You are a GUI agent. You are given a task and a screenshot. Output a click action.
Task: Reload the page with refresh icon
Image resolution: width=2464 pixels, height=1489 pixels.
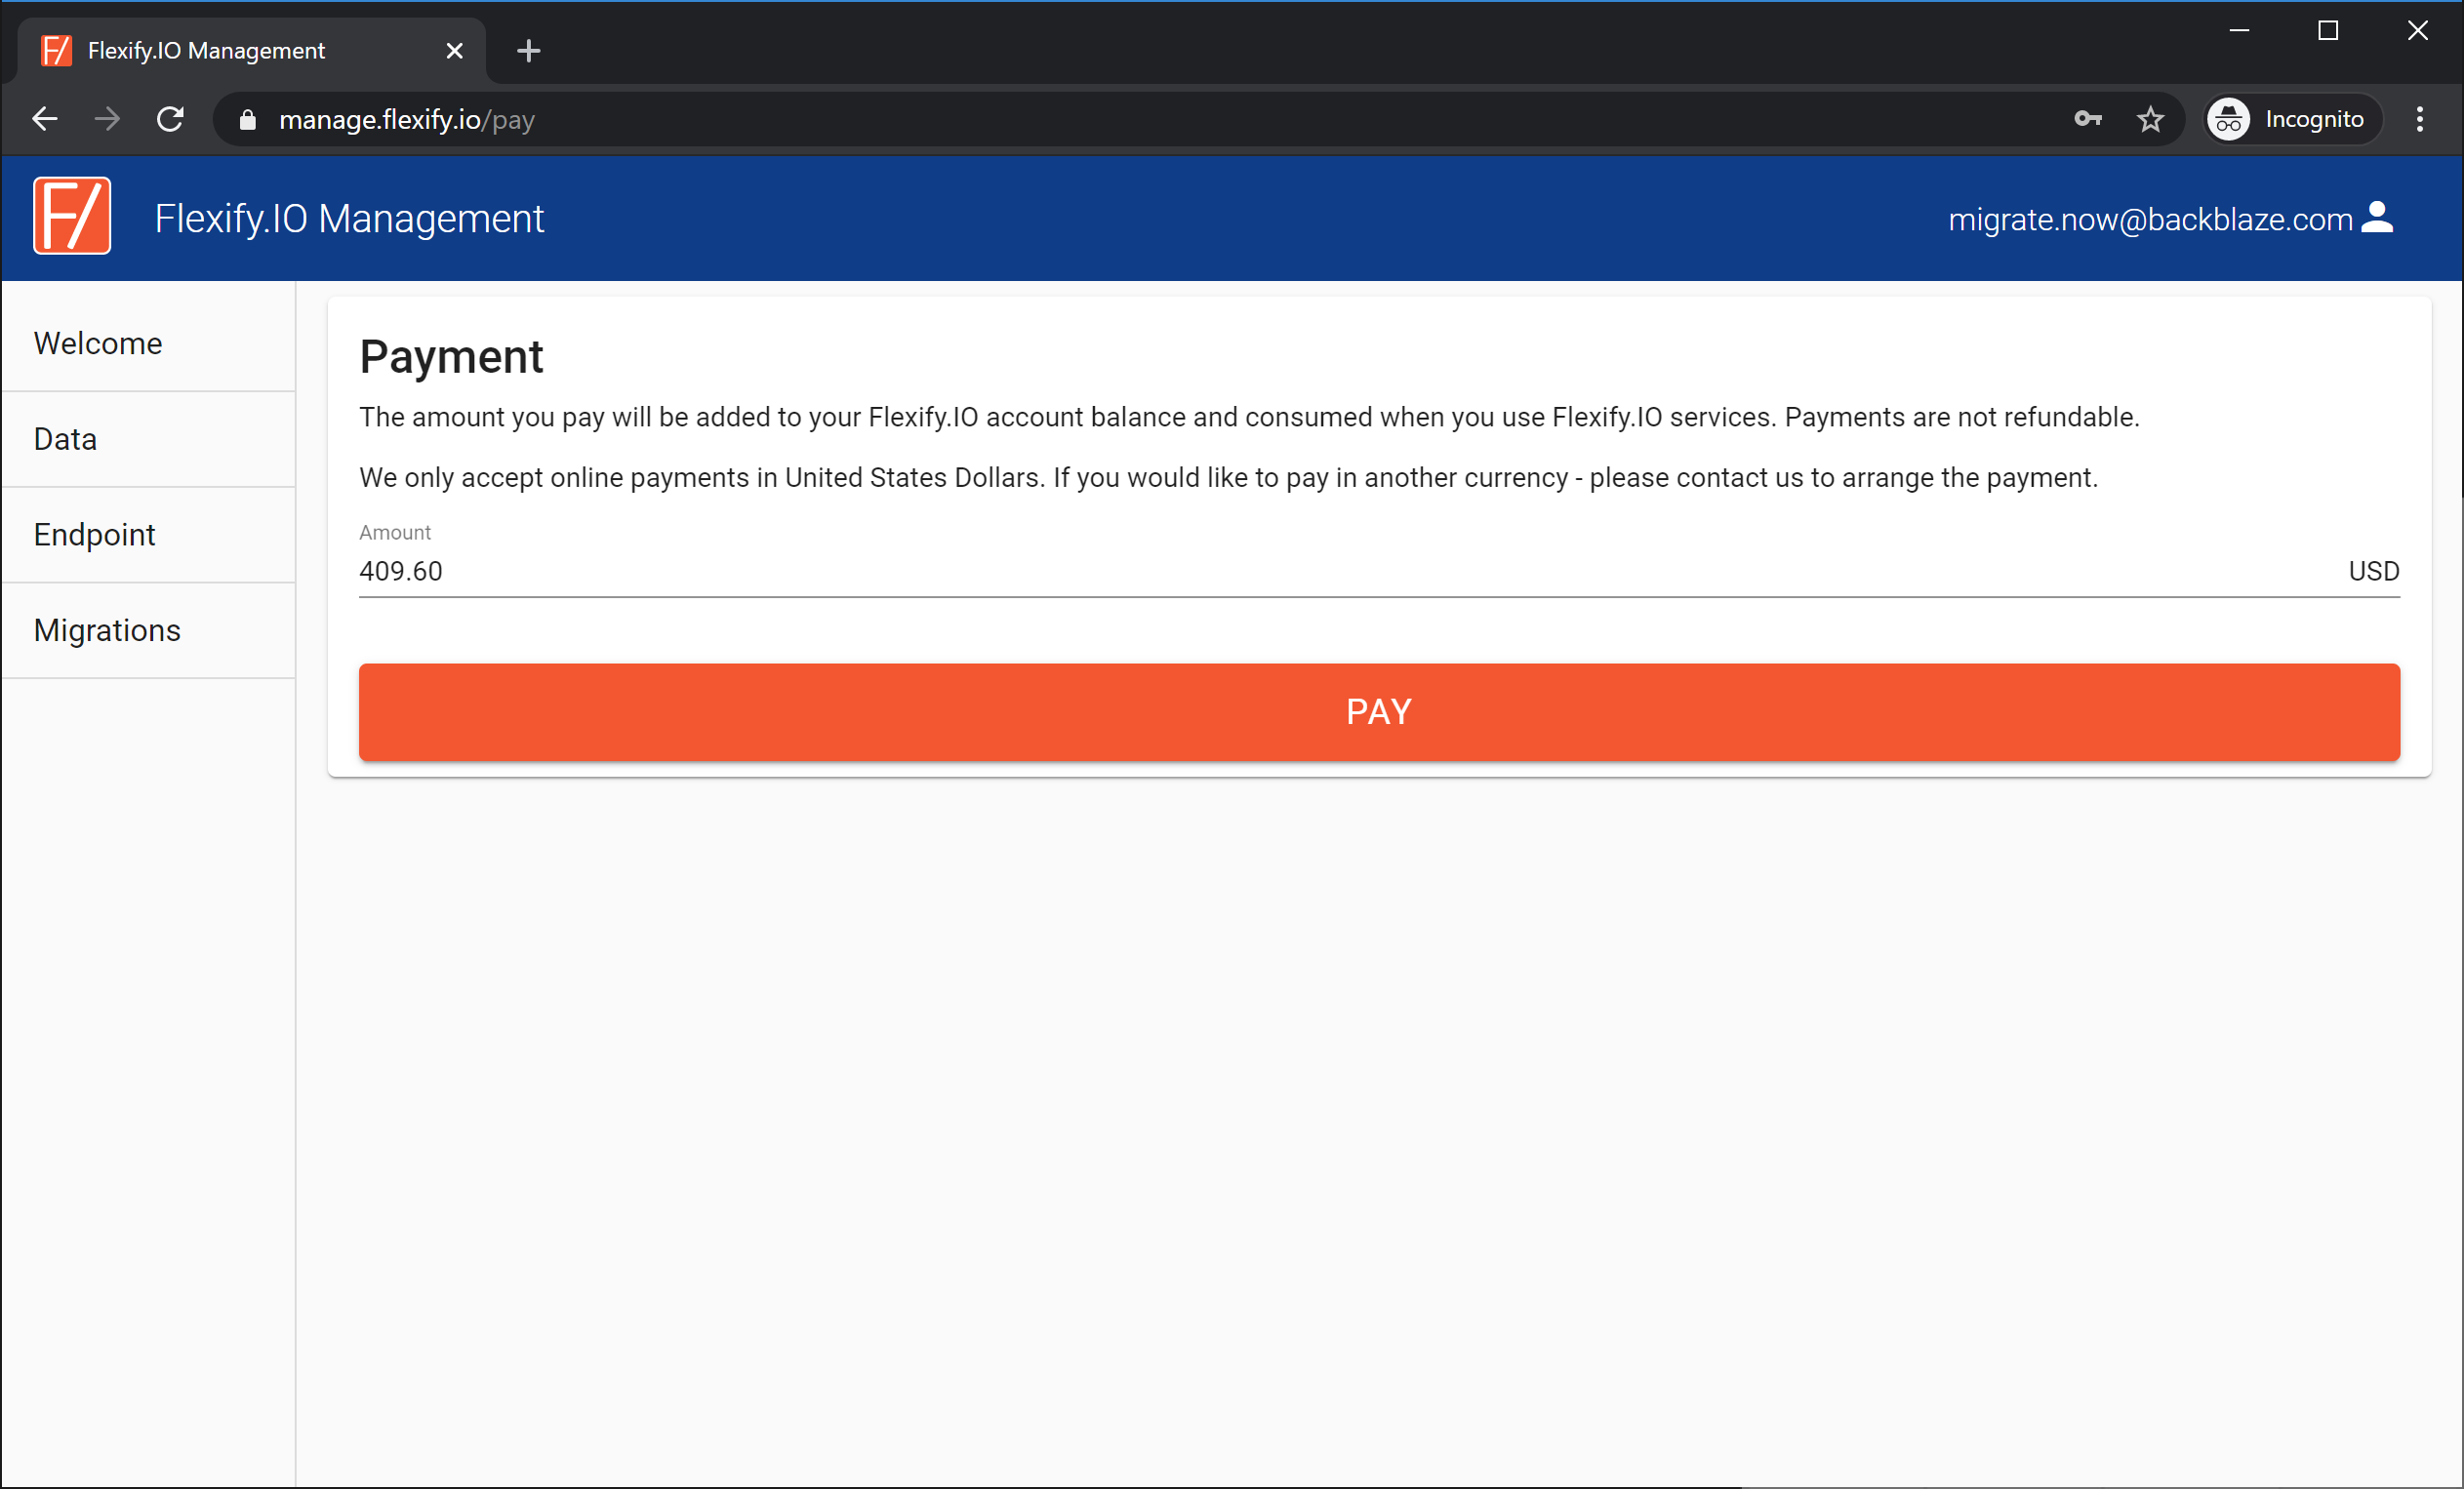[x=170, y=119]
